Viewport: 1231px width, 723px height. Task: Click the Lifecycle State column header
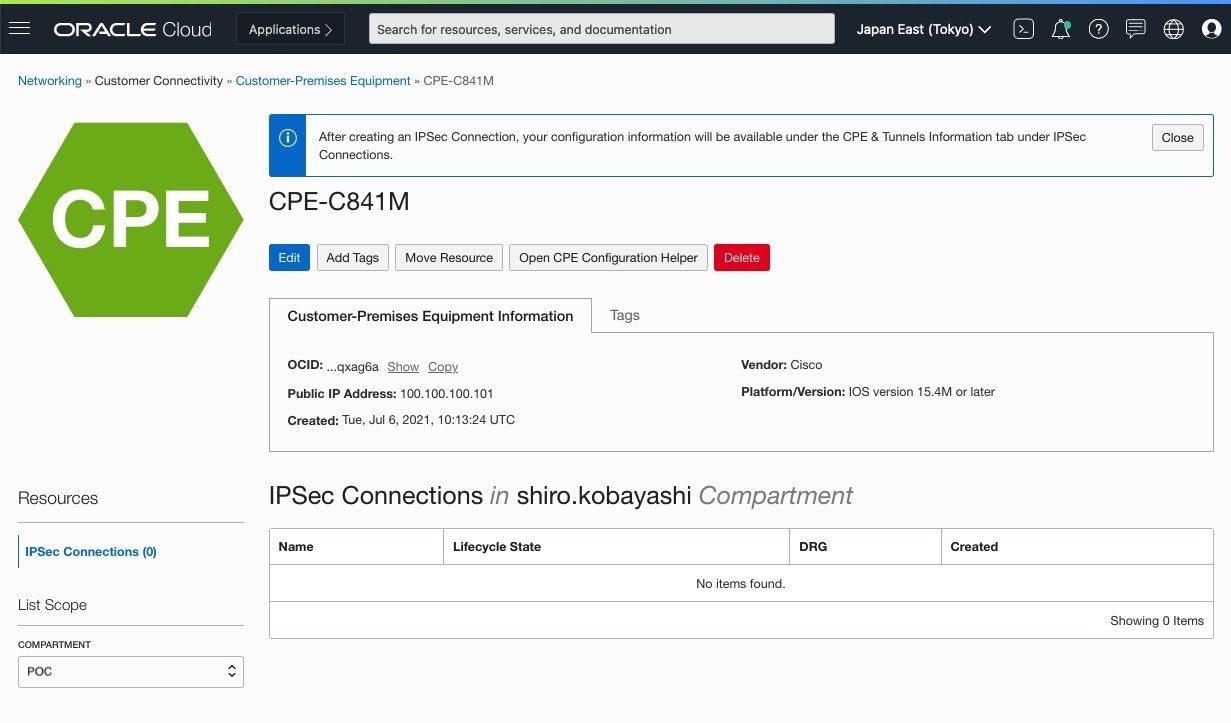(616, 547)
